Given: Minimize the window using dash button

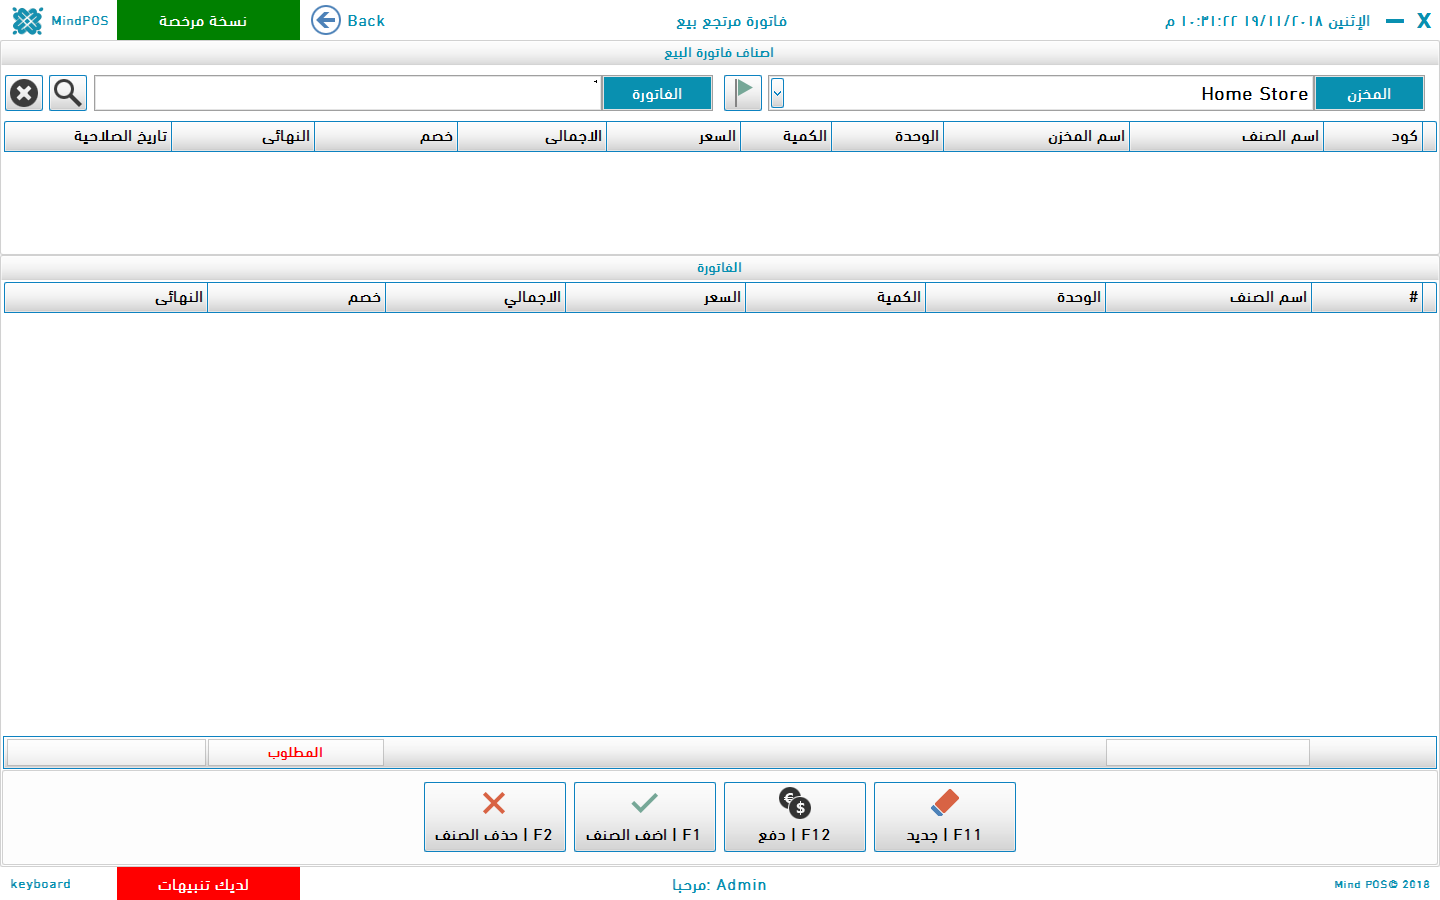Looking at the screenshot, I should click(1395, 21).
